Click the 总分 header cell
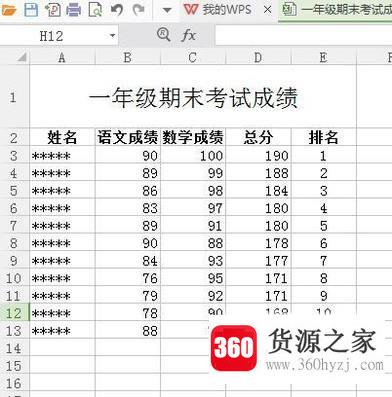The width and height of the screenshot is (392, 397). point(258,137)
